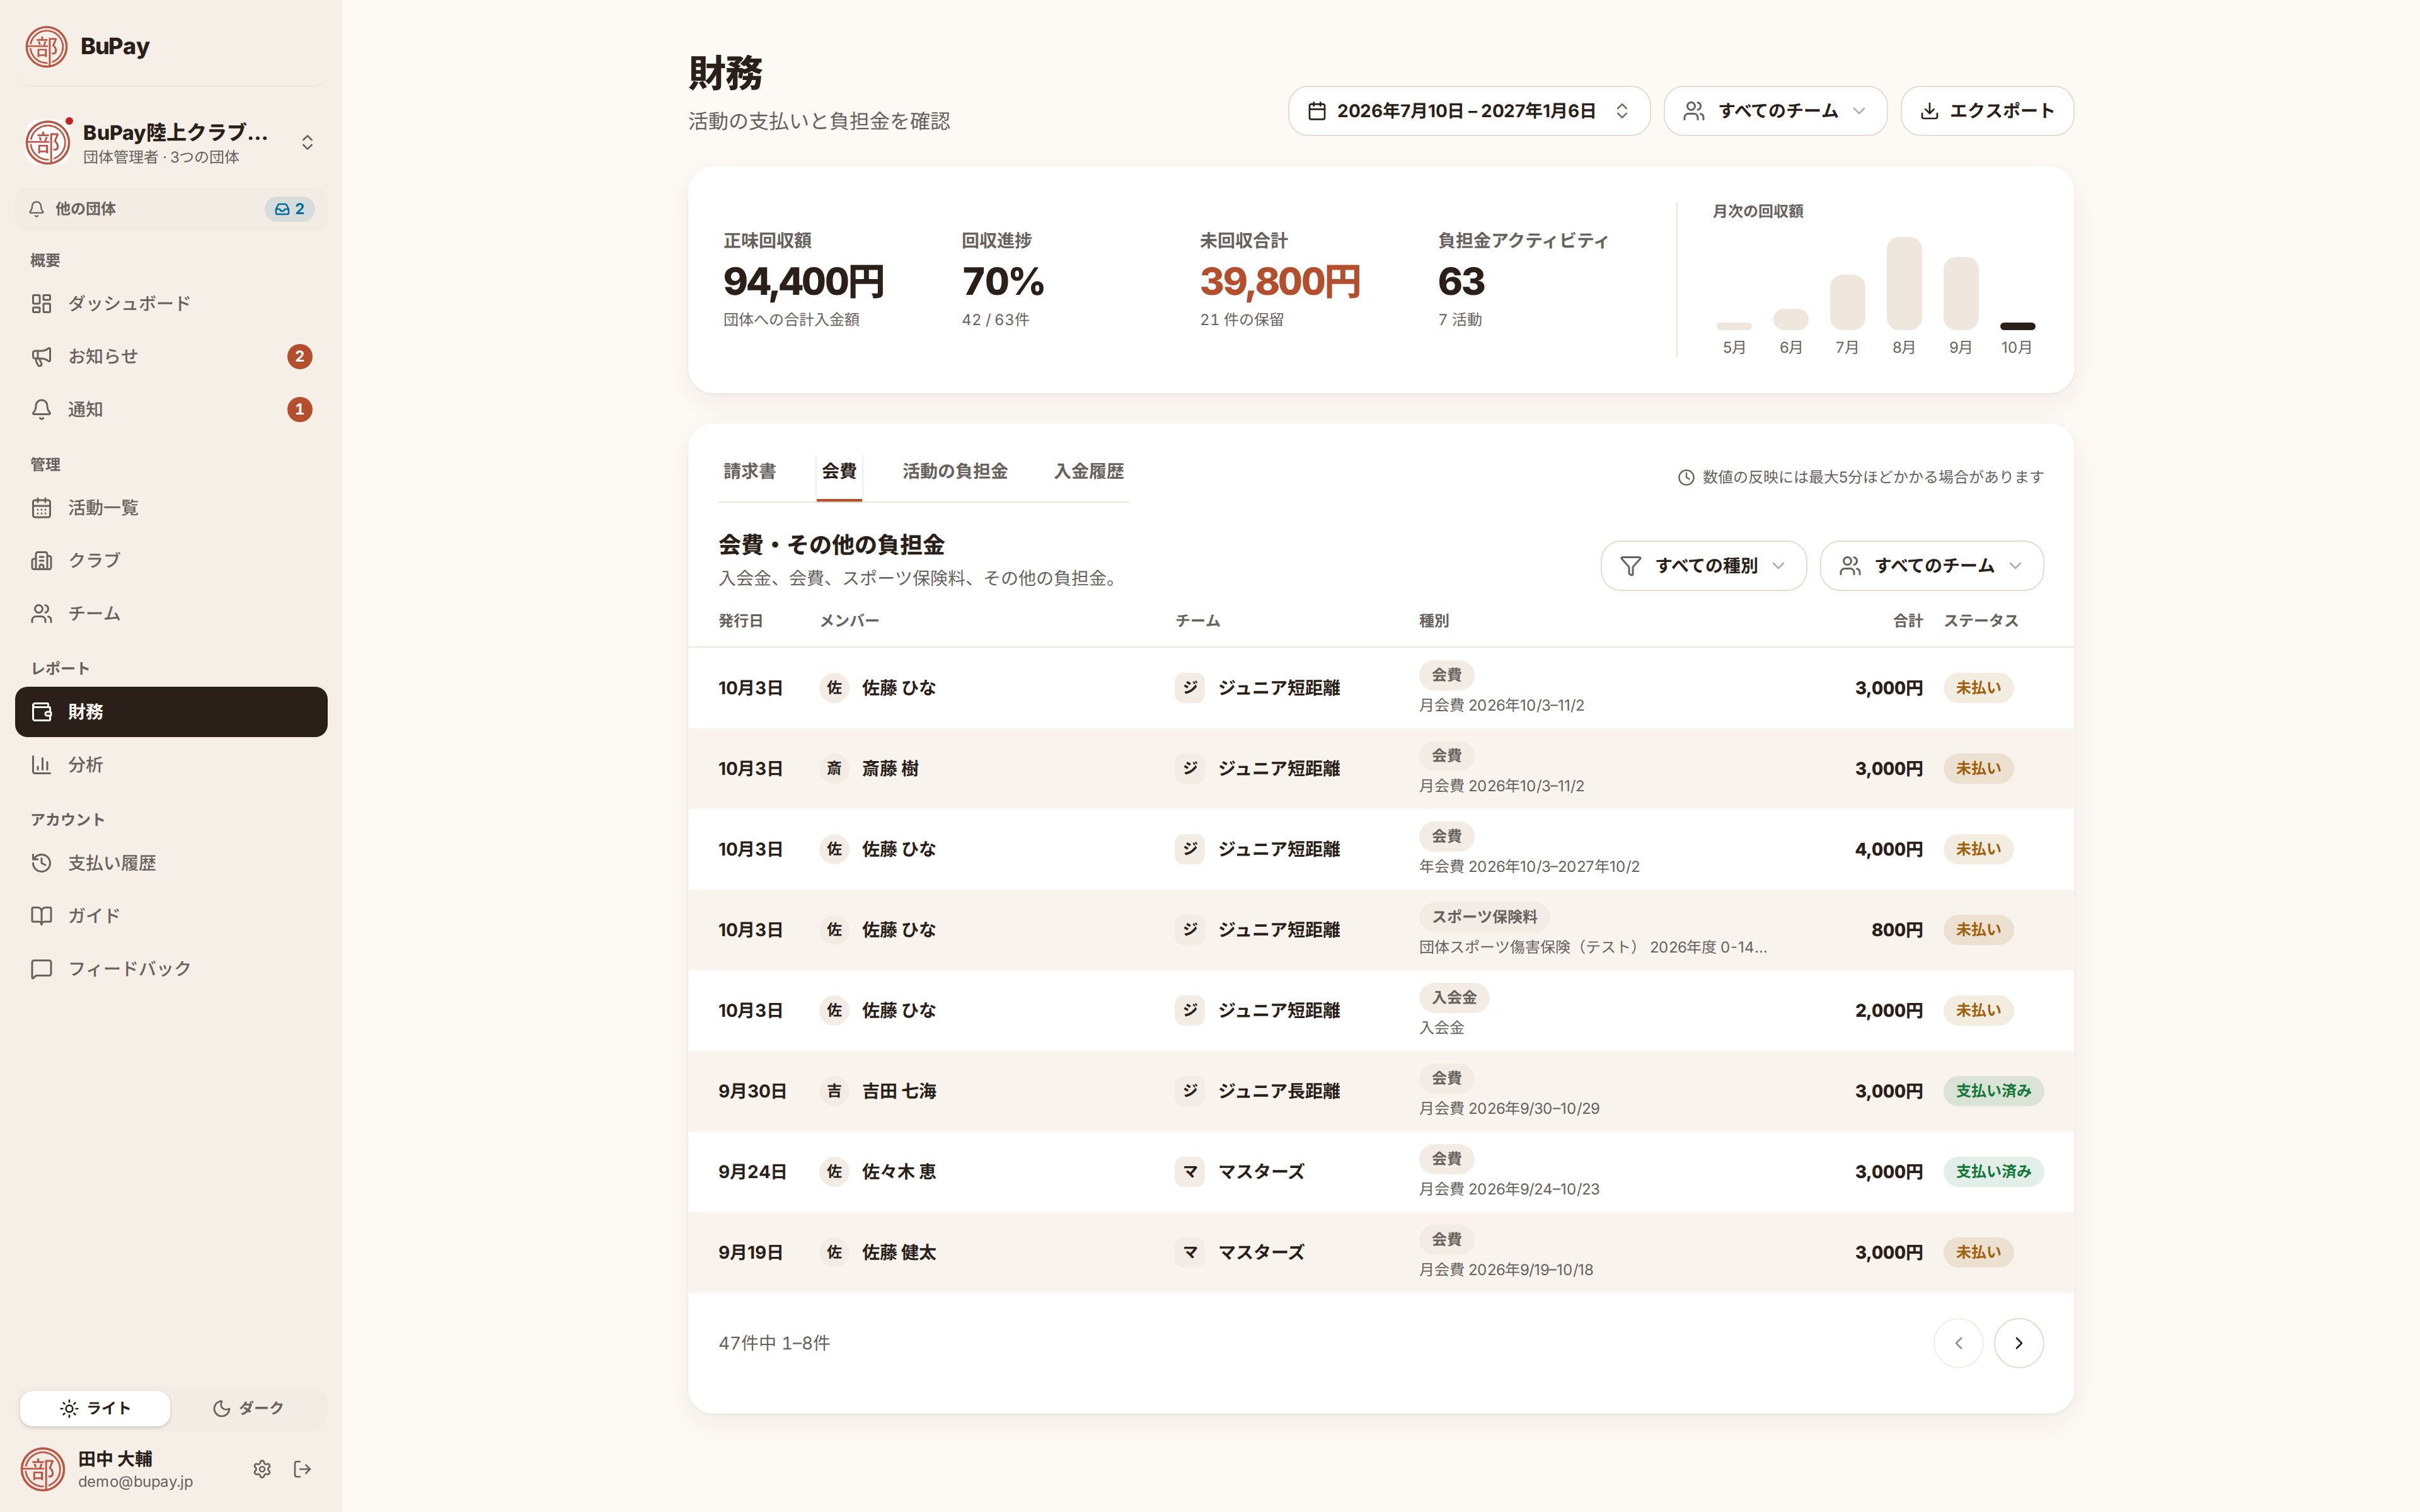Screen dimensions: 2420x1512
Task: Open the クラブ page
Action: [x=171, y=560]
